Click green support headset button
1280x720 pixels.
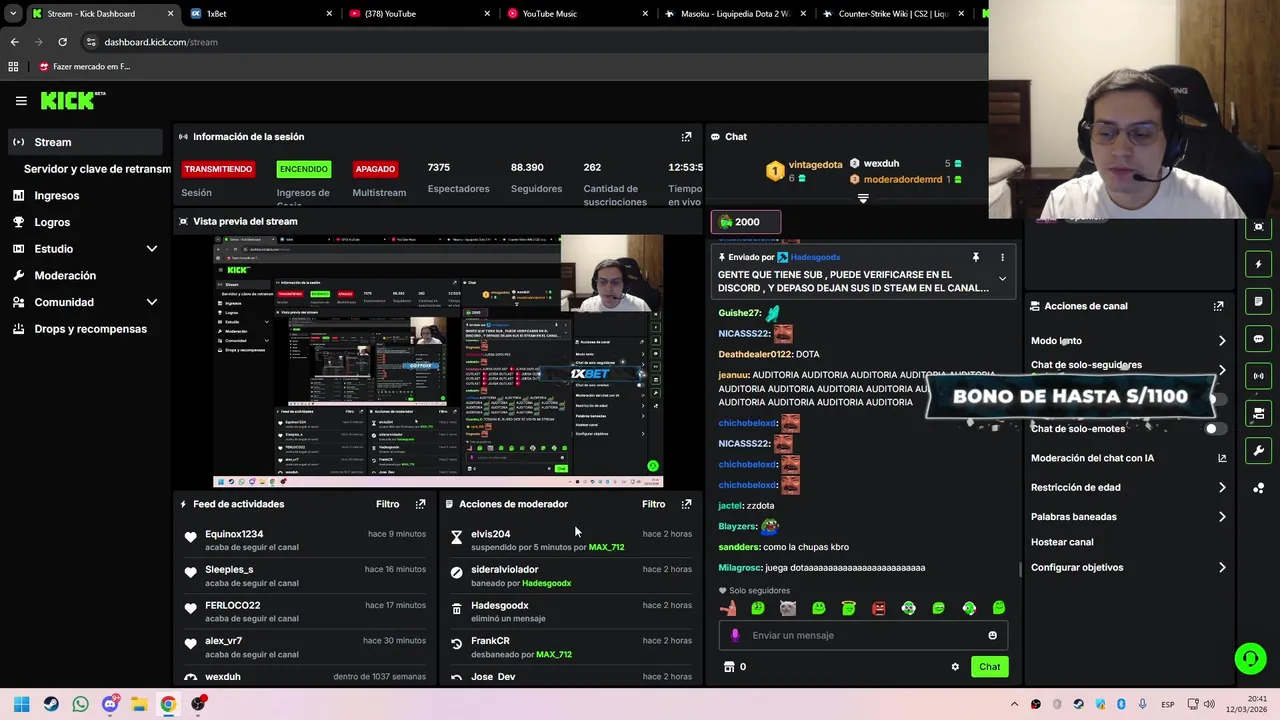[1250, 658]
